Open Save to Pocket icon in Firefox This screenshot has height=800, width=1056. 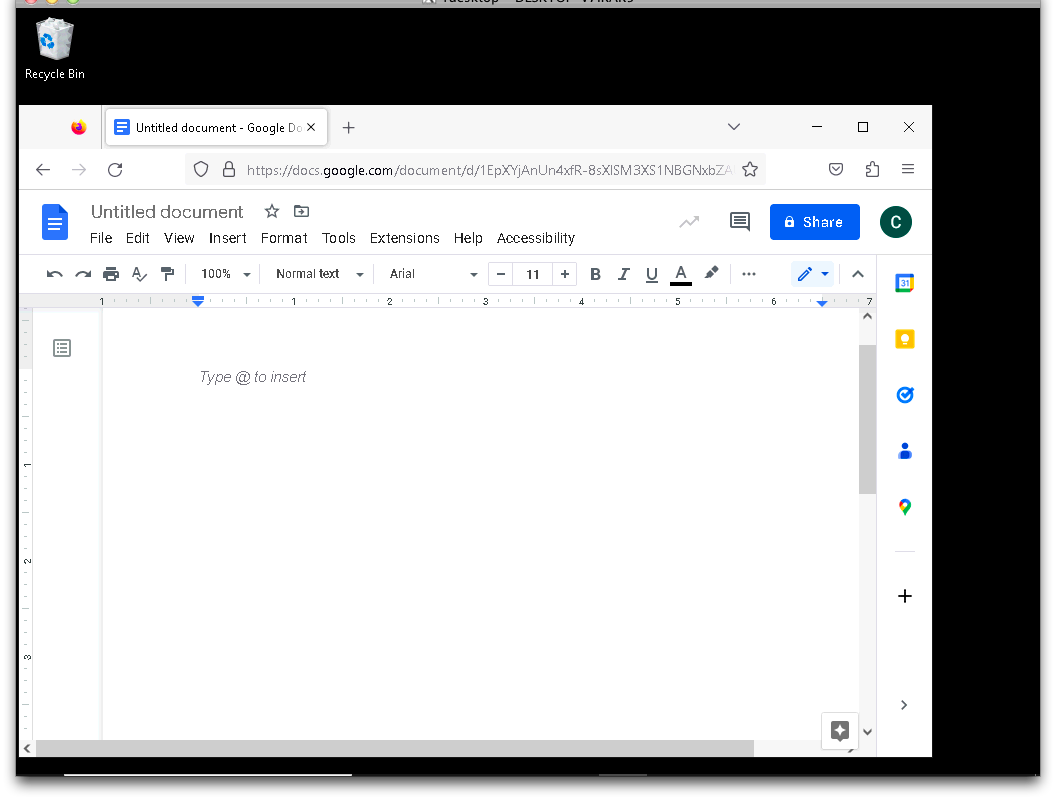click(836, 170)
